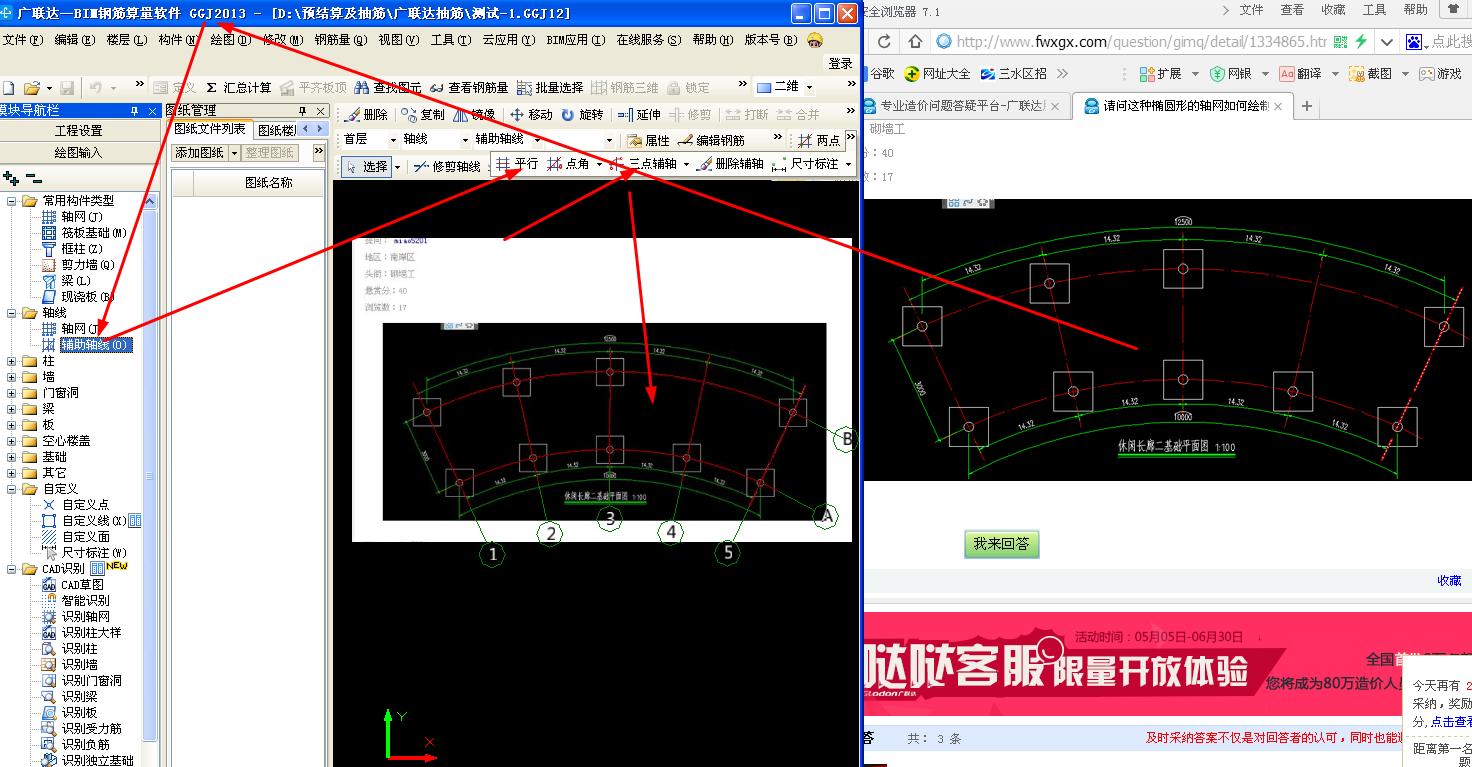
Task: Click the worker avatar icon in menu bar
Action: pos(815,40)
